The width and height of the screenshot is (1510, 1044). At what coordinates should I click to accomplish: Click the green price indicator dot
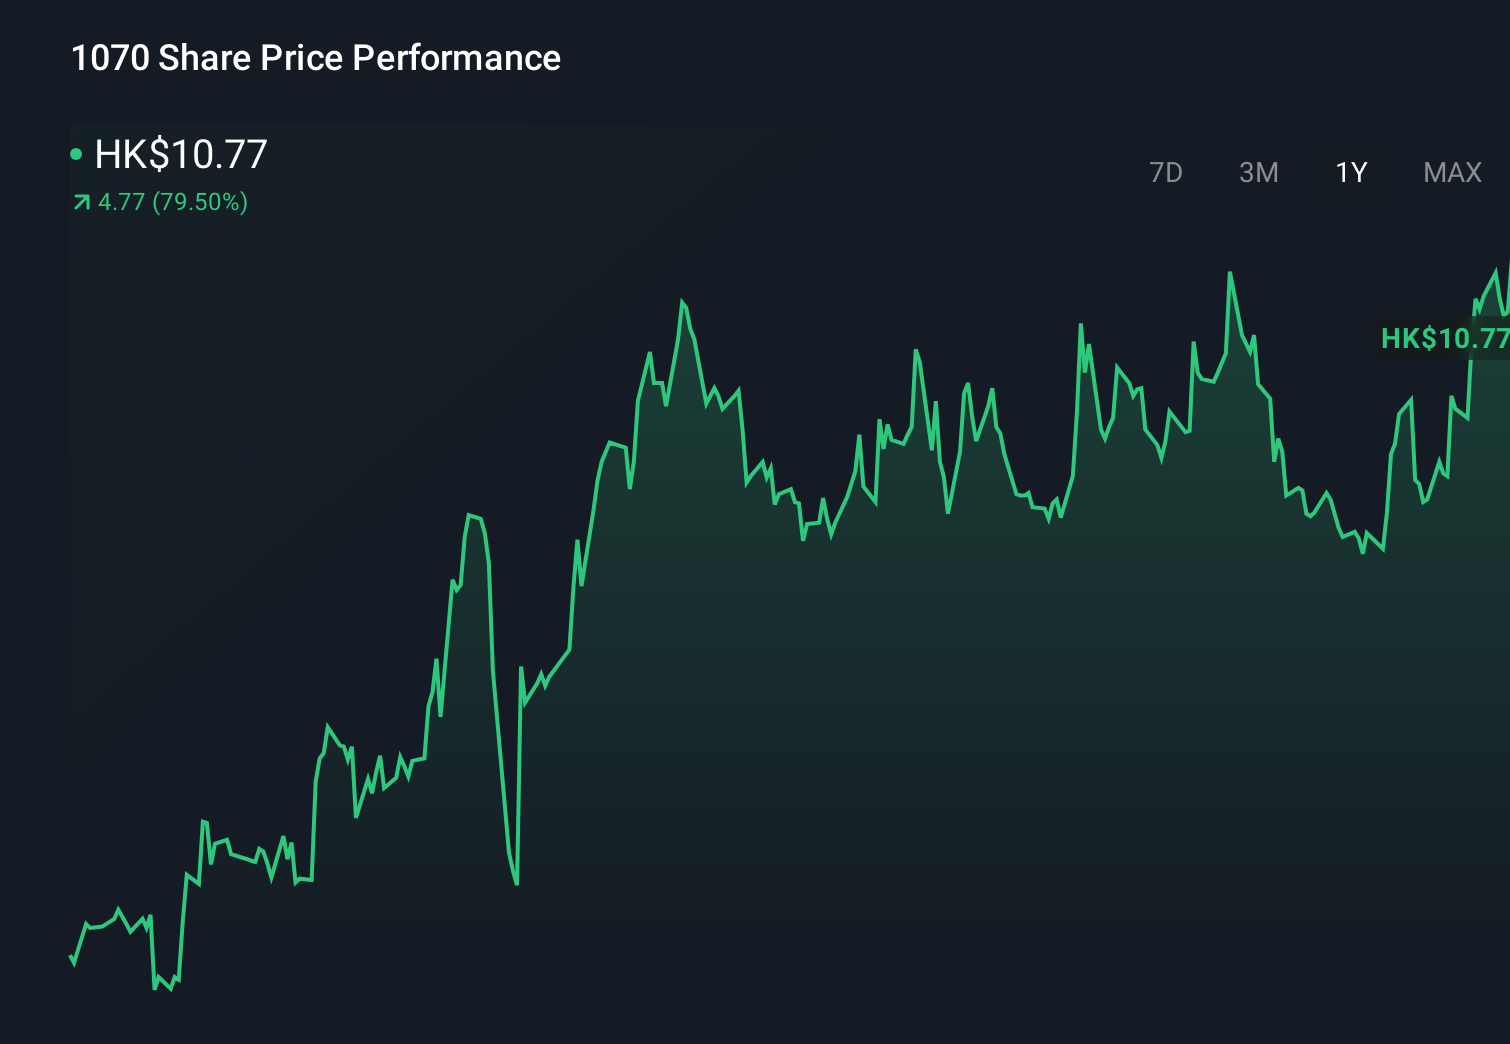pos(76,153)
